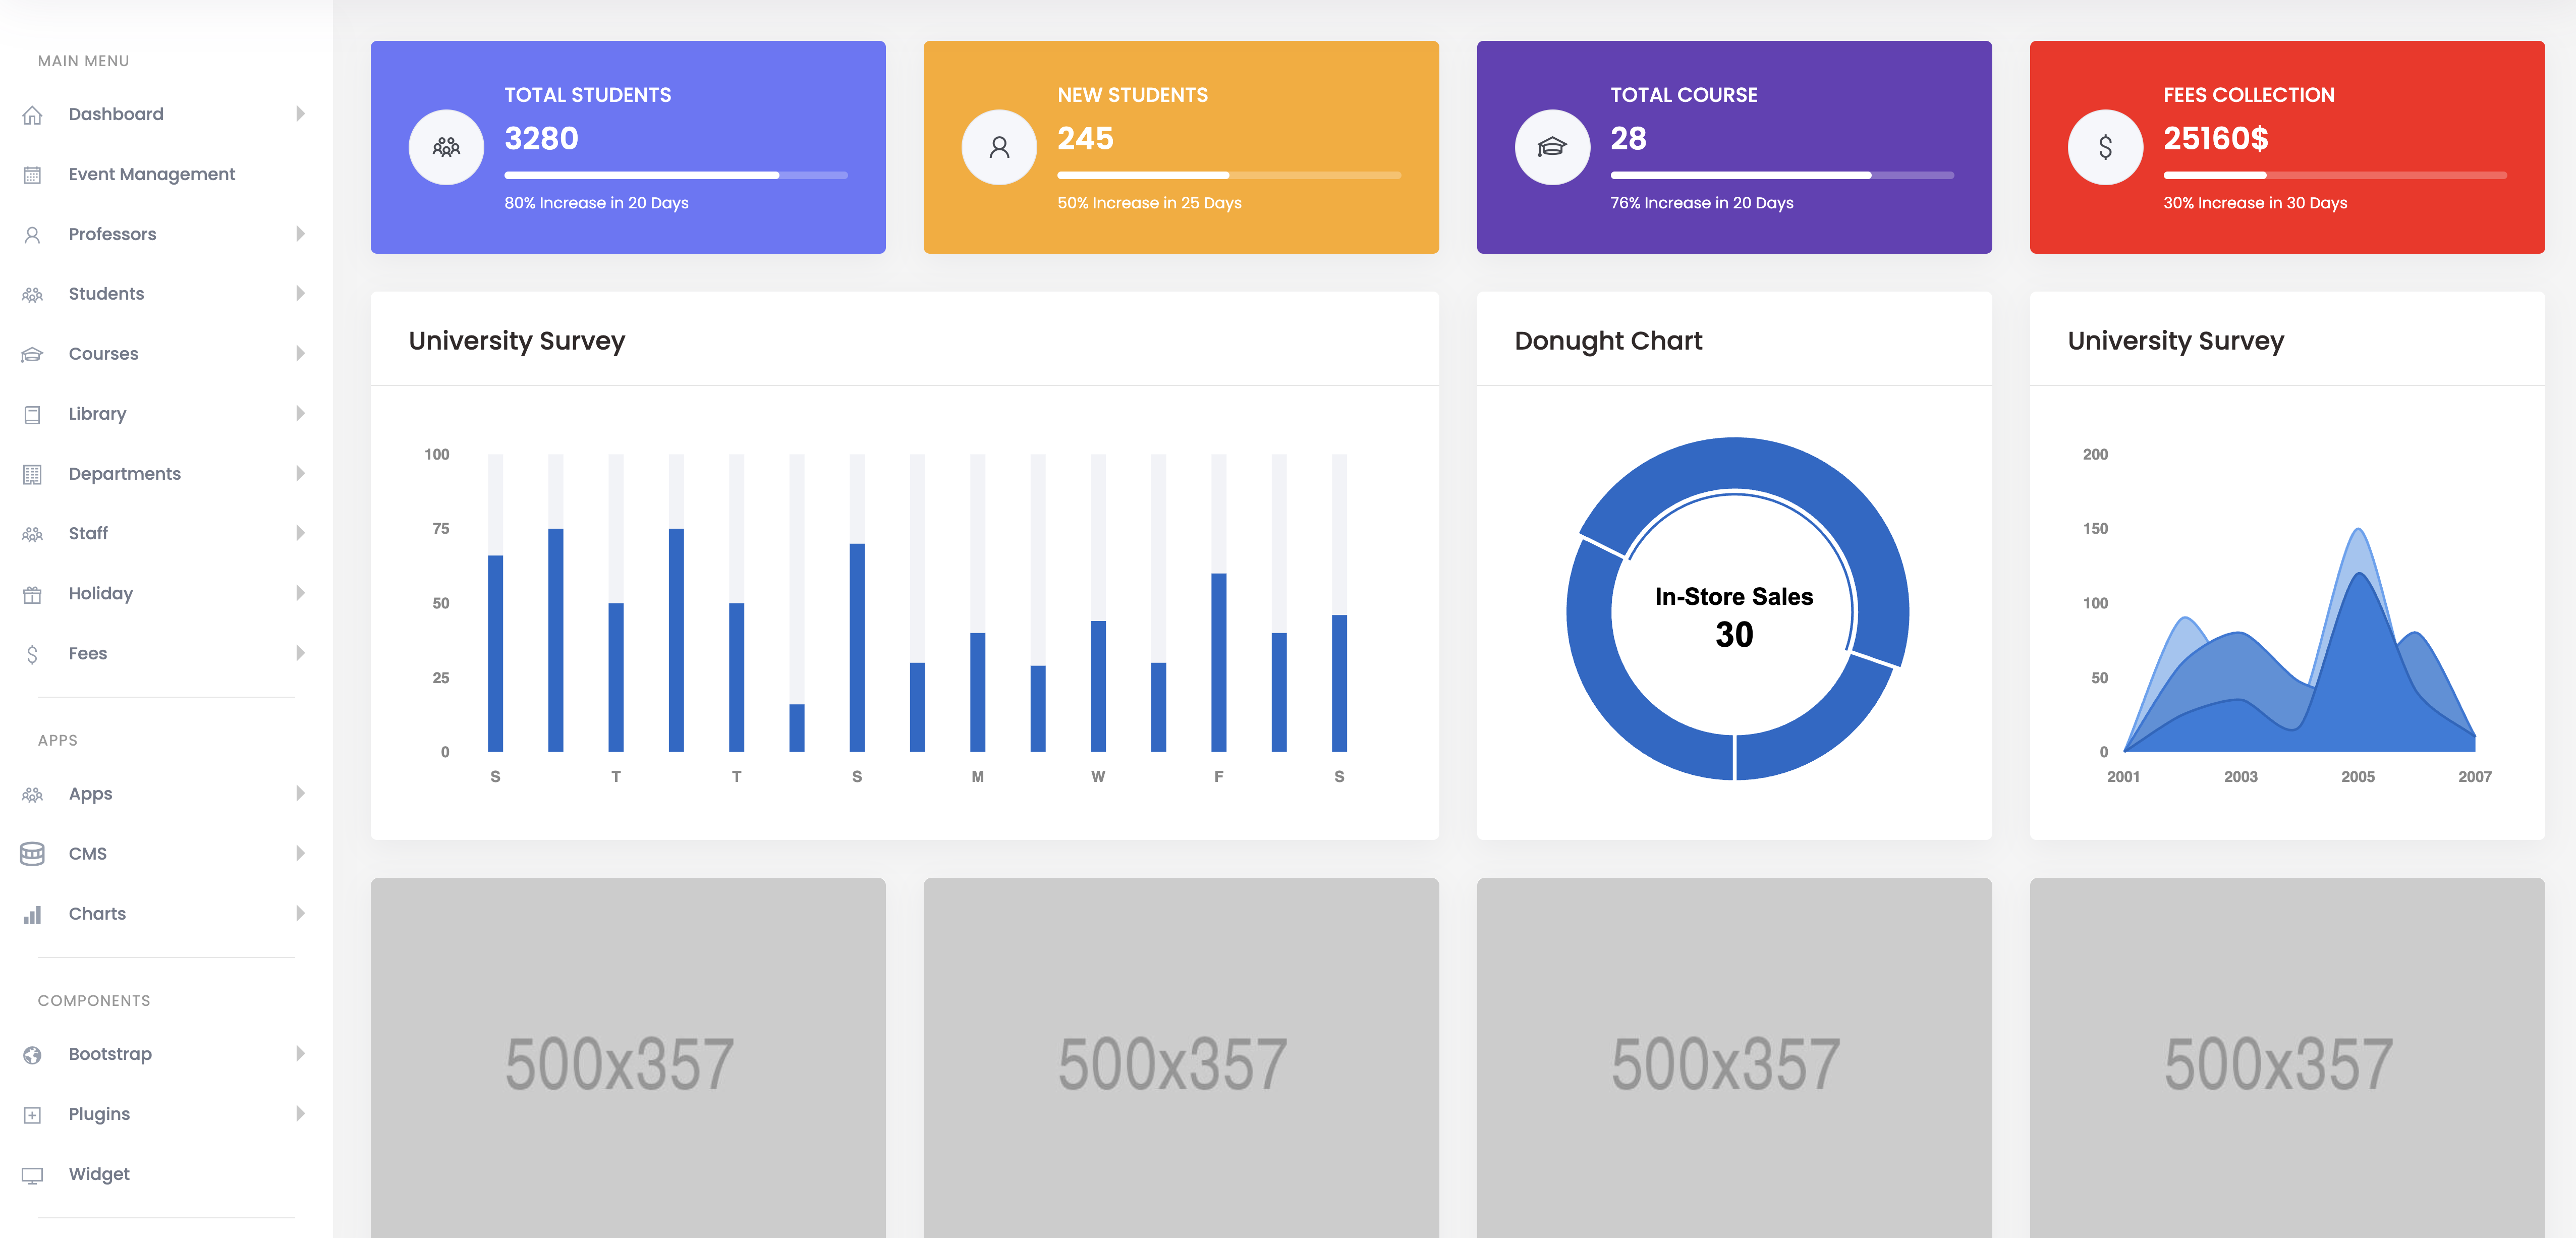Click the New Students progress bar

[1228, 175]
